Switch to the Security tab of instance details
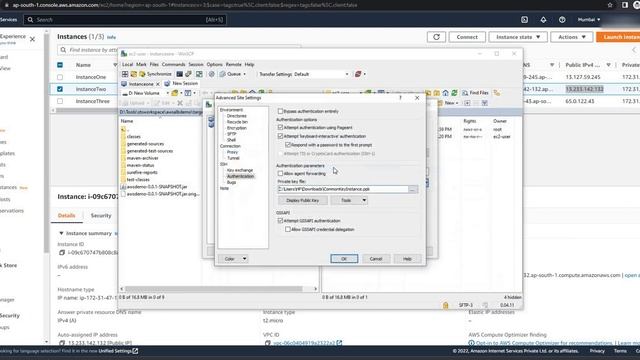640x360 pixels. 101,216
